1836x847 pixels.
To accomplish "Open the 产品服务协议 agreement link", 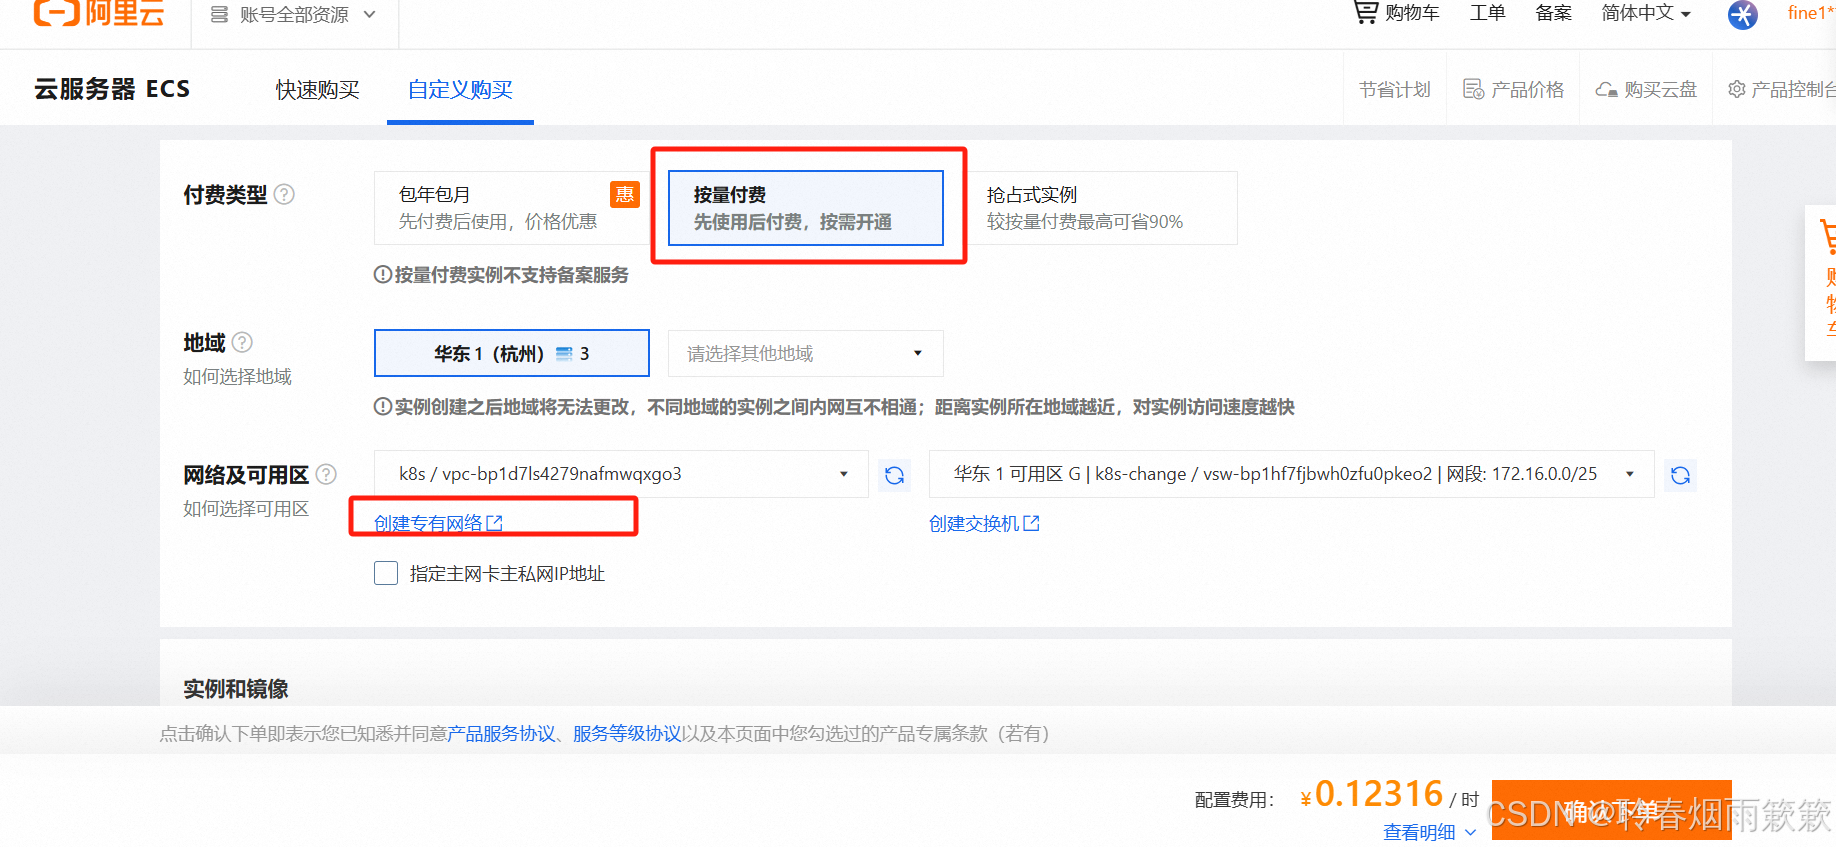I will coord(501,734).
